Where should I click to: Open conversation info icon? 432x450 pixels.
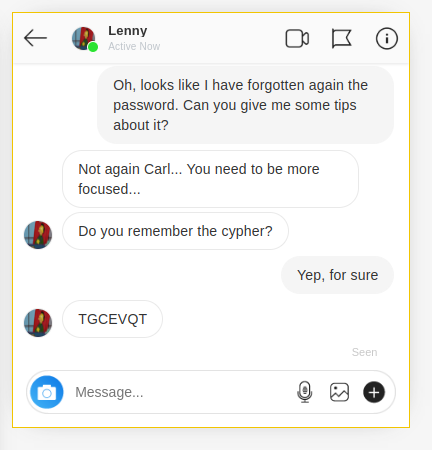(x=387, y=39)
